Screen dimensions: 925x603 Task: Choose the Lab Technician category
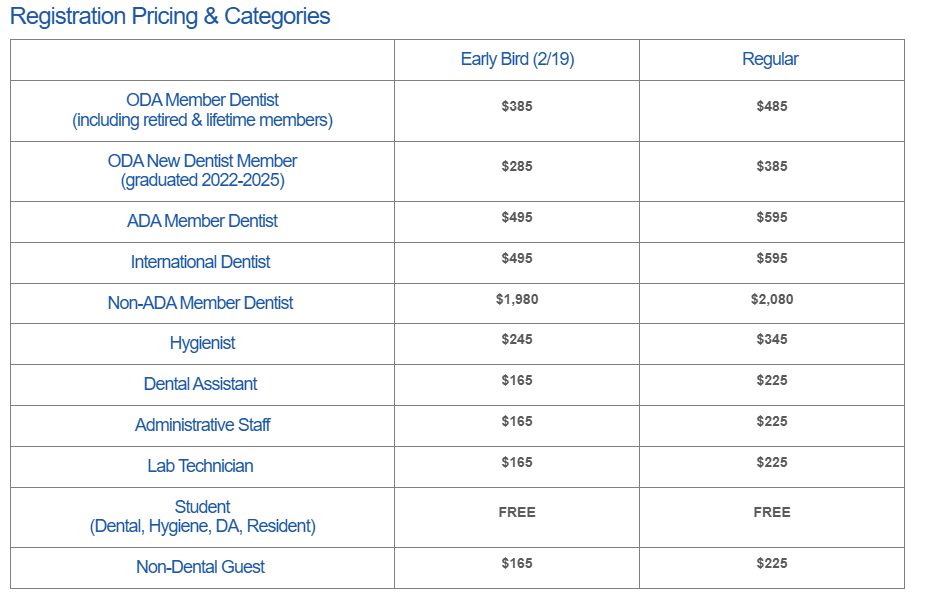(x=201, y=466)
